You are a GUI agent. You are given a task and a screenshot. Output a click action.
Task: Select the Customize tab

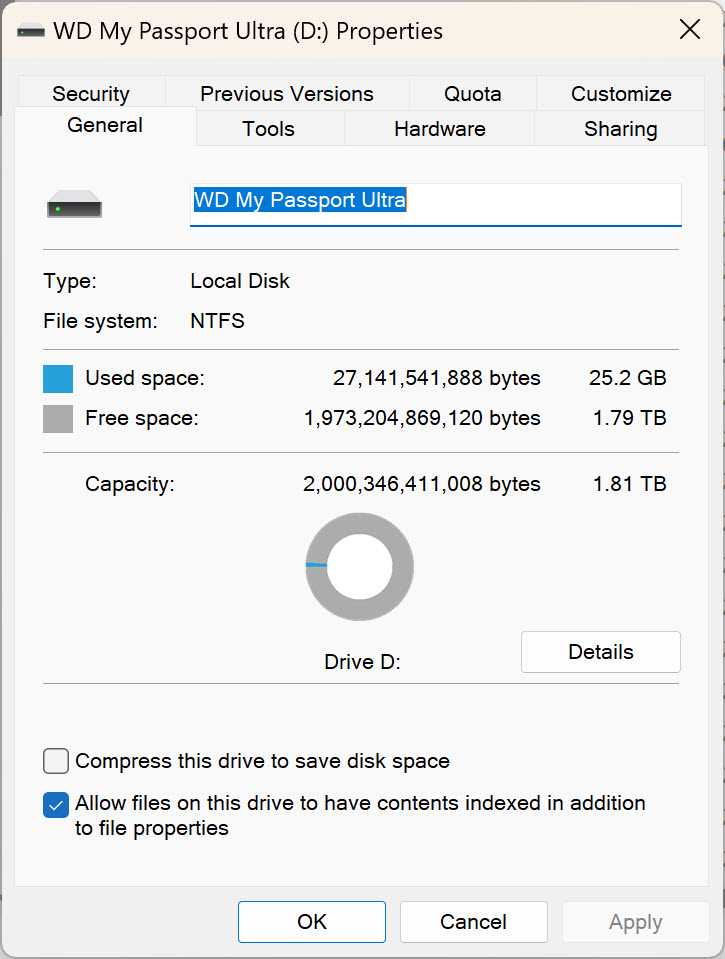621,94
